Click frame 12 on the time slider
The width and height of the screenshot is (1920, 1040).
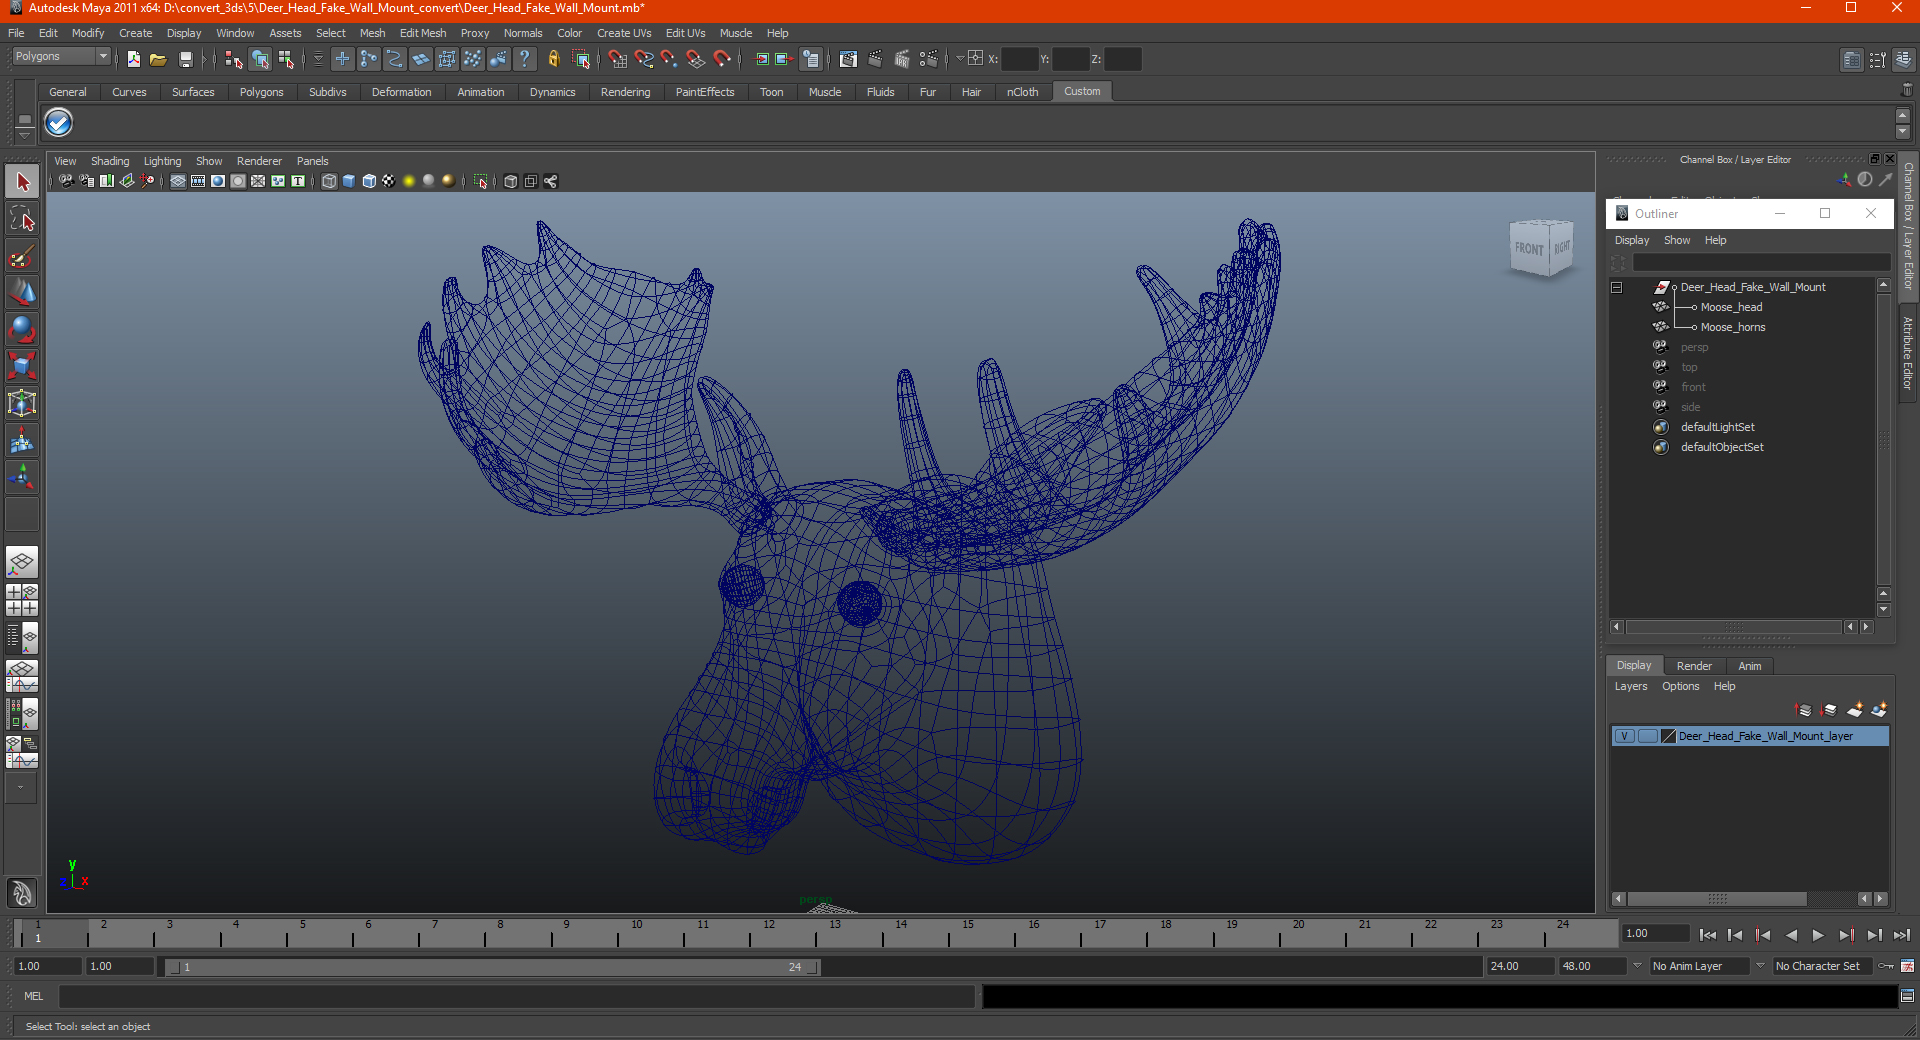(x=768, y=933)
